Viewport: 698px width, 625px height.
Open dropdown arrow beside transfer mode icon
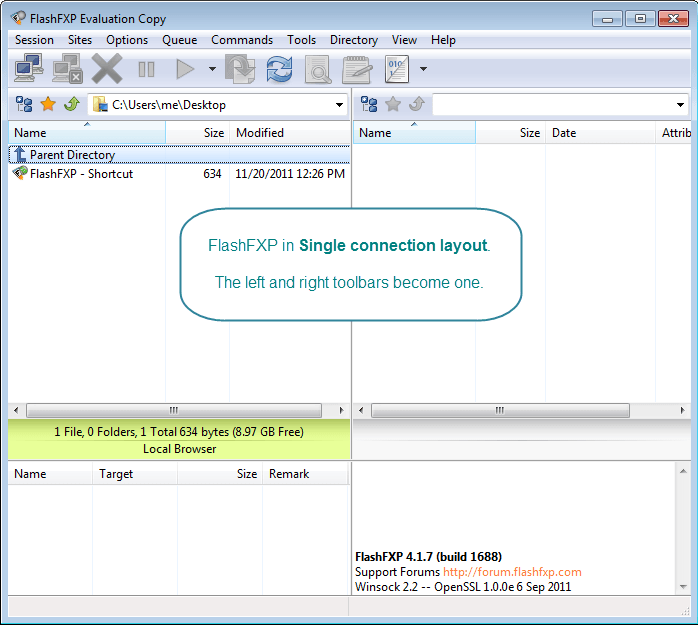[423, 69]
